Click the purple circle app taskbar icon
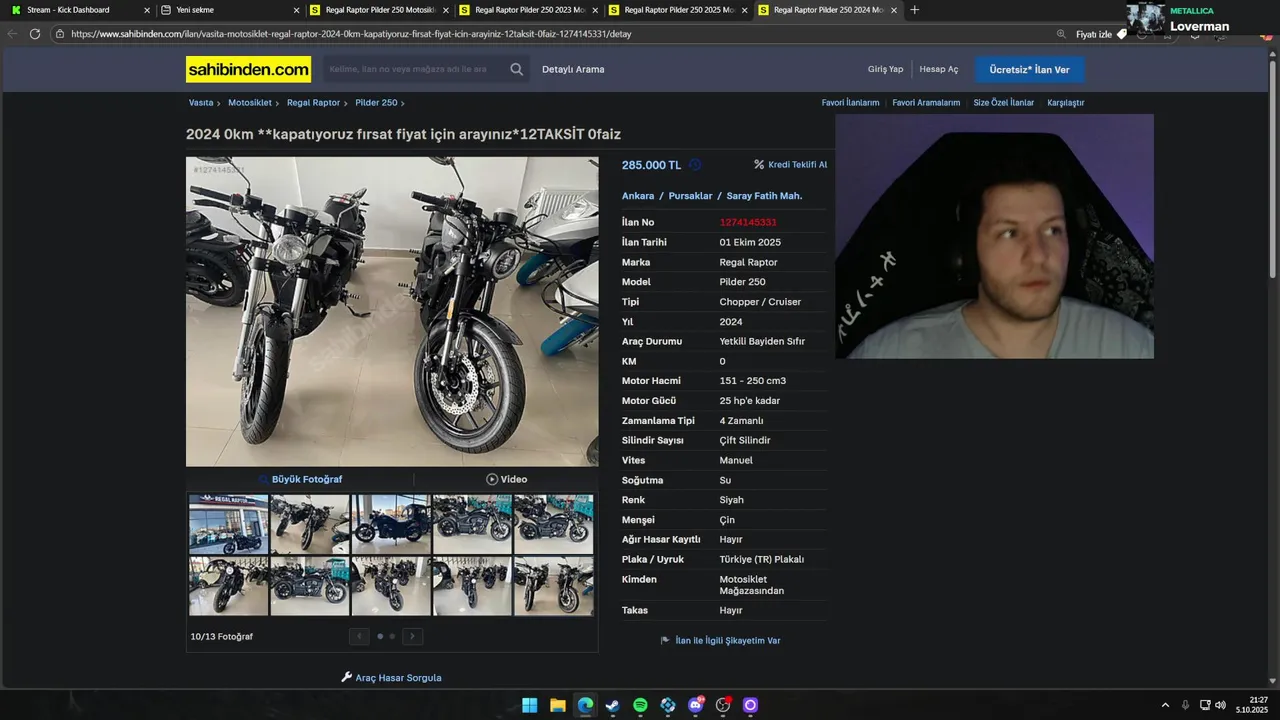 [750, 705]
